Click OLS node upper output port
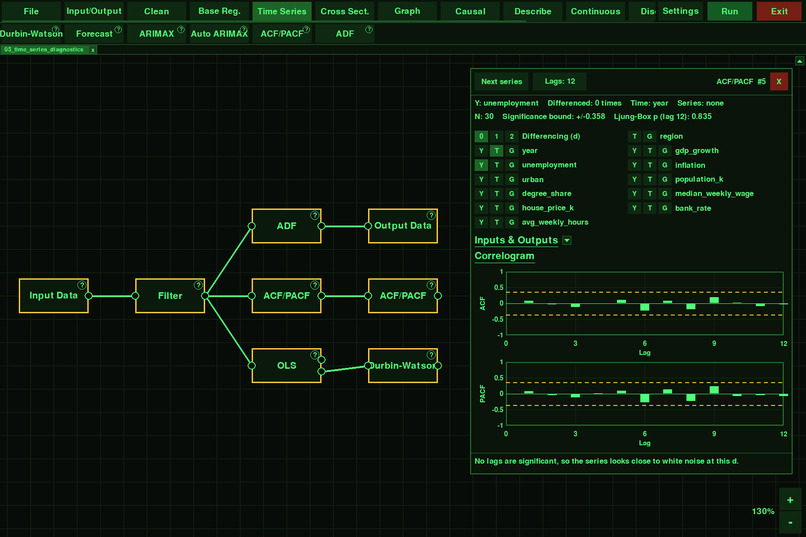The width and height of the screenshot is (806, 537). click(x=321, y=360)
